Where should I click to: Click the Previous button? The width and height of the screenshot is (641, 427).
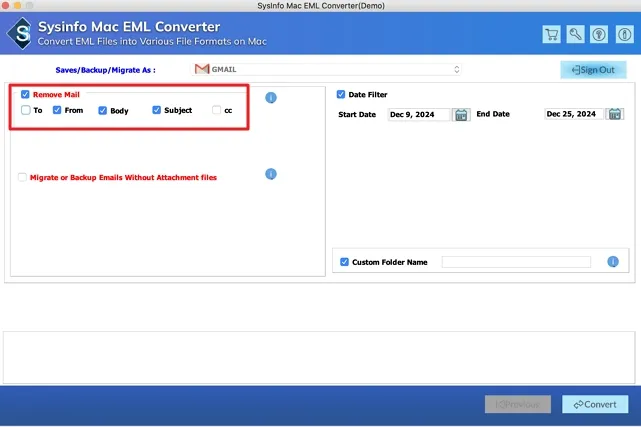click(518, 404)
